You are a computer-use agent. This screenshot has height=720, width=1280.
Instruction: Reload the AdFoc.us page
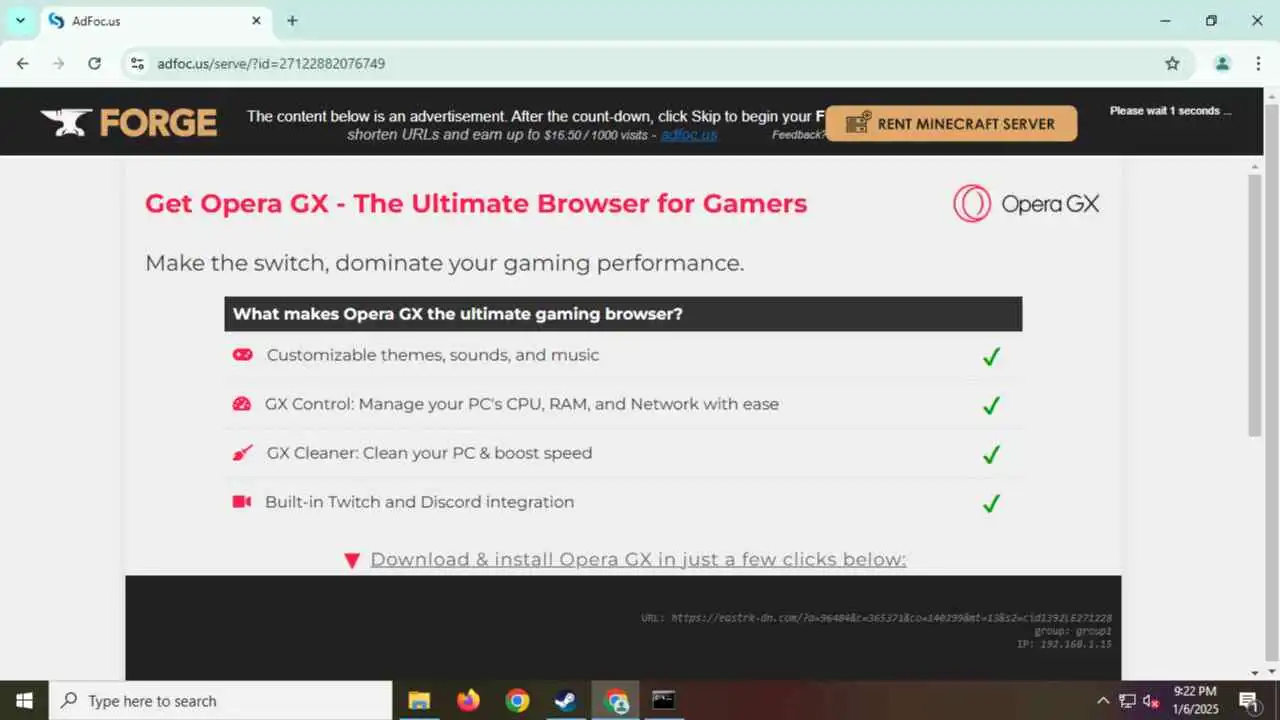94,63
